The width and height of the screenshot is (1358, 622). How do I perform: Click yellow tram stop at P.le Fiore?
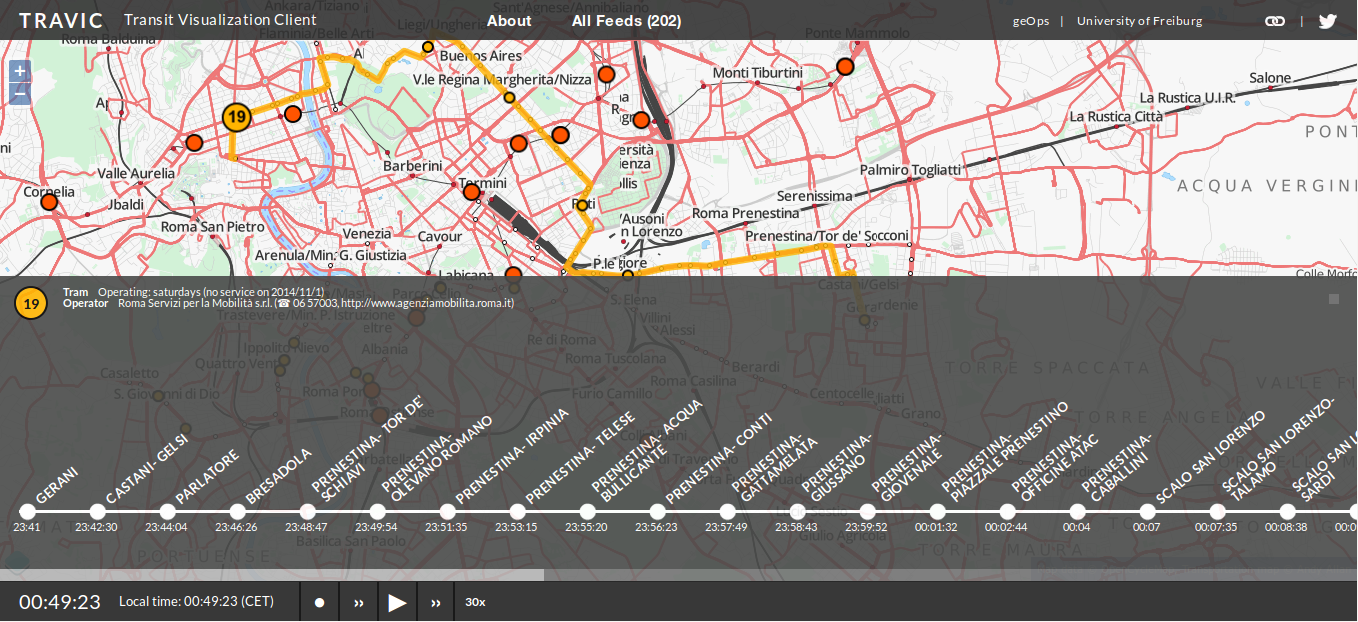click(x=628, y=275)
